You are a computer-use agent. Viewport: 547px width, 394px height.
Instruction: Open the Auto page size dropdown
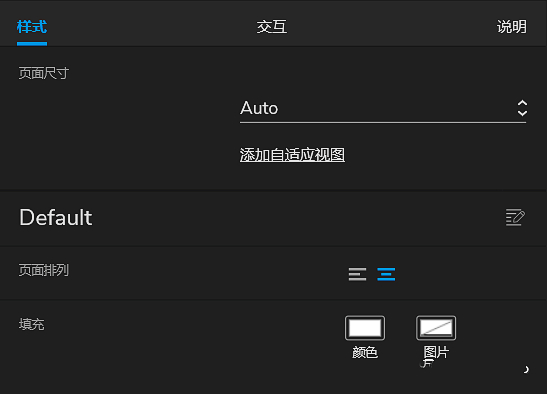383,108
